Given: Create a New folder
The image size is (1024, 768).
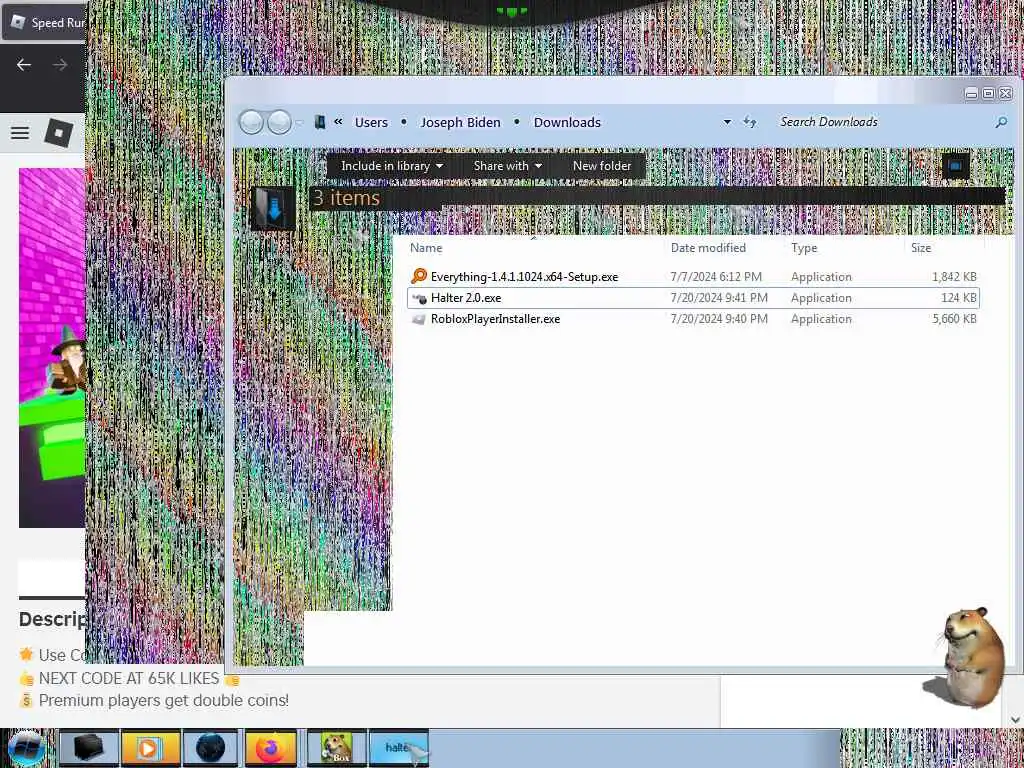Looking at the screenshot, I should coord(601,166).
